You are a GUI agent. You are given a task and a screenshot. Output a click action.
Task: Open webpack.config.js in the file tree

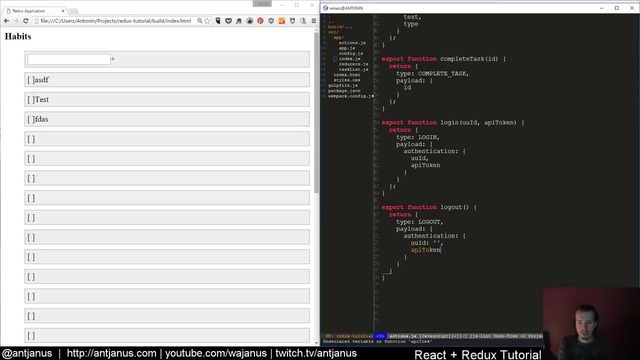[350, 96]
